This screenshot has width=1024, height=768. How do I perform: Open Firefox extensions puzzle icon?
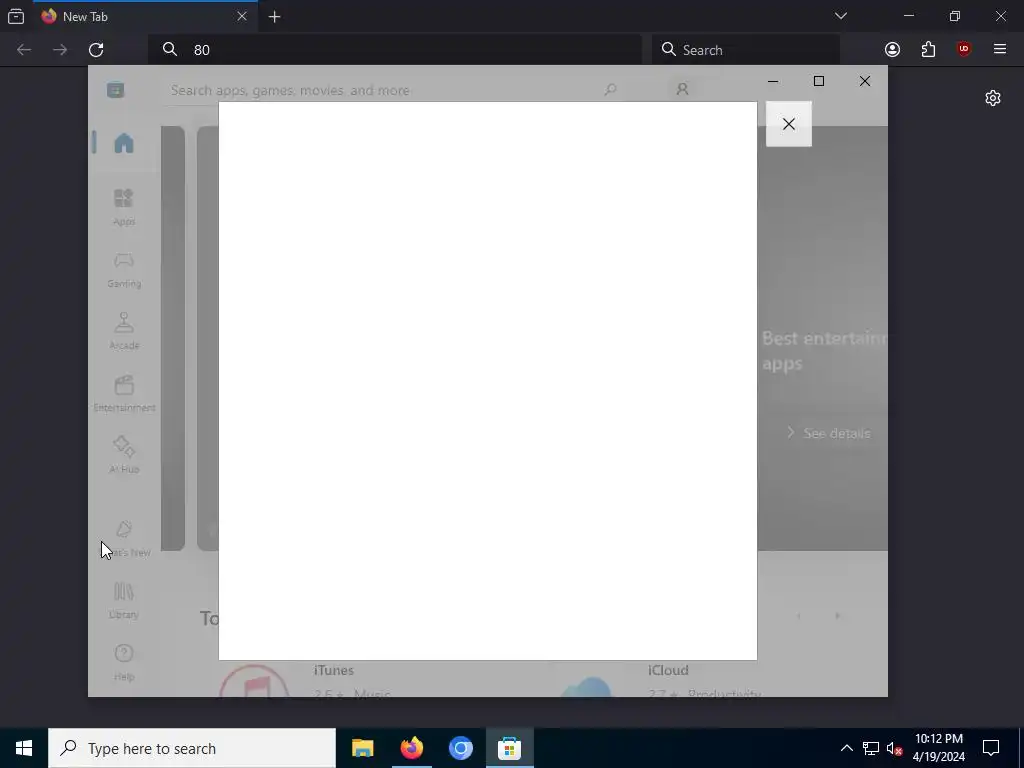coord(928,50)
